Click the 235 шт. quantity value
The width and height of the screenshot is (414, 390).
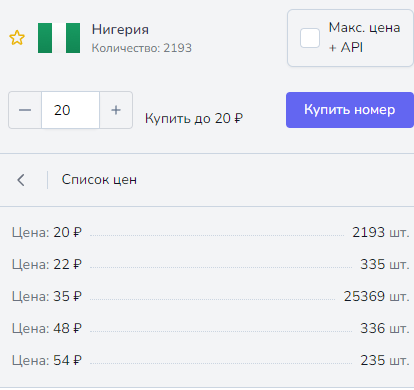(x=385, y=360)
